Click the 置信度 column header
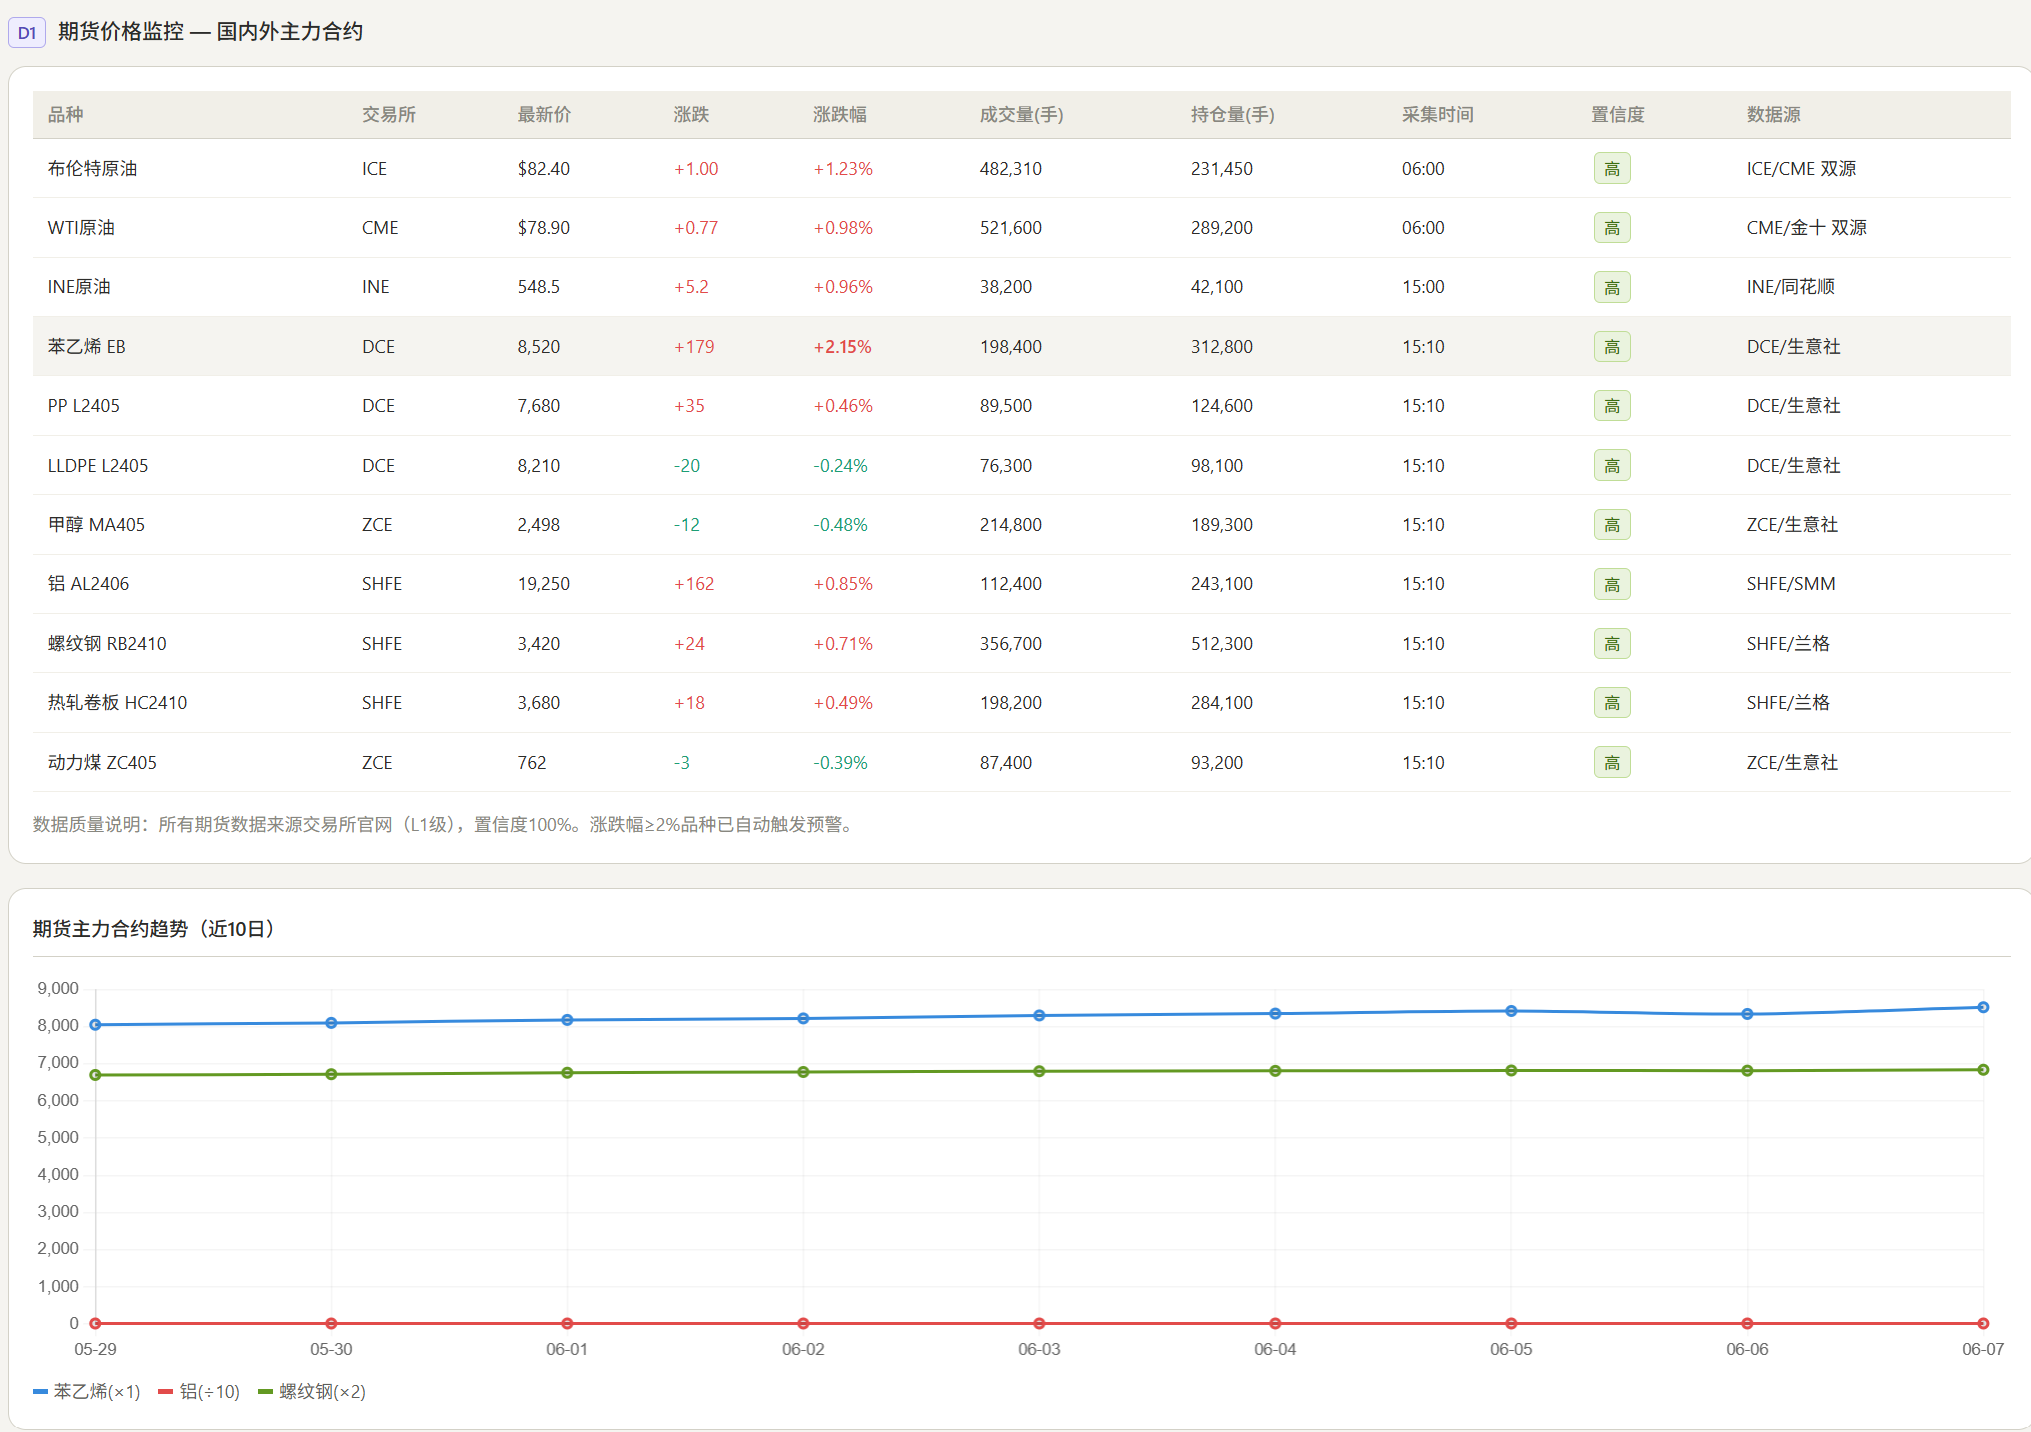 pos(1617,115)
